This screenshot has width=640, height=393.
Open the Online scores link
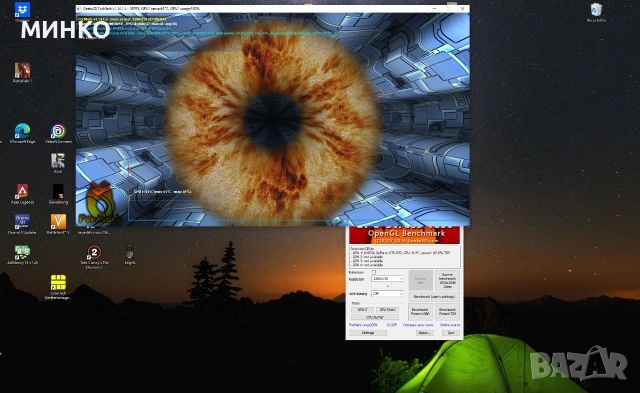[x=450, y=325]
